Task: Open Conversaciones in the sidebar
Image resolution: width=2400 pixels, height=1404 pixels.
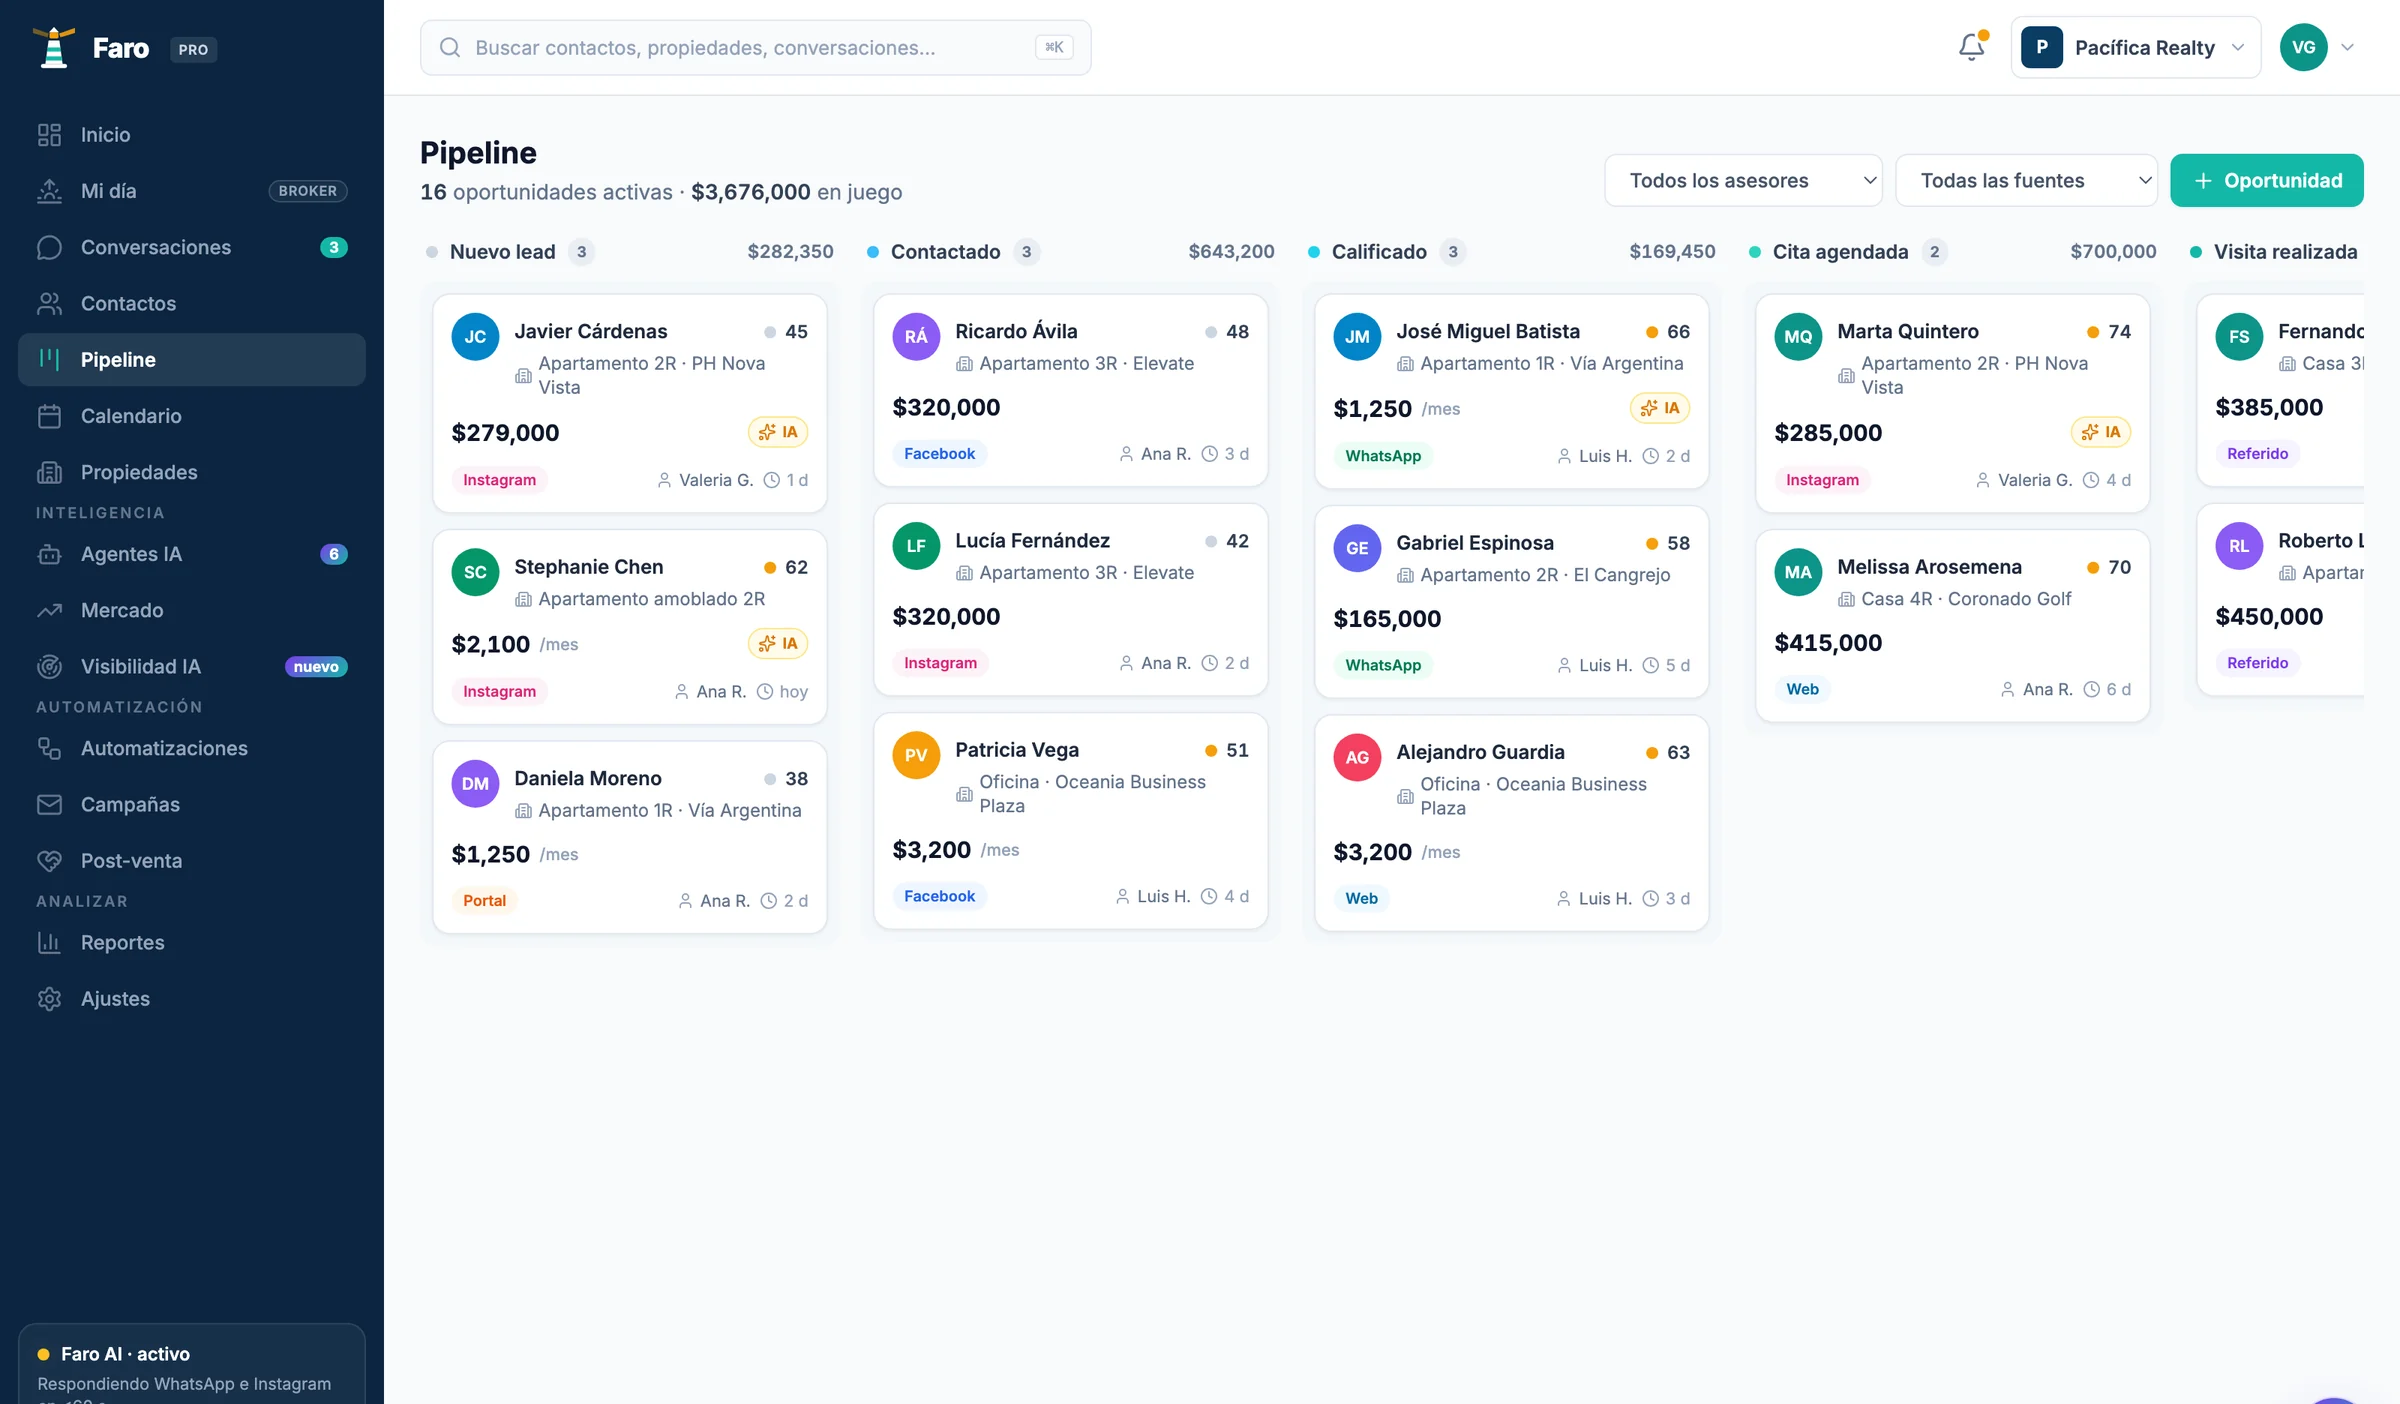Action: (x=192, y=247)
